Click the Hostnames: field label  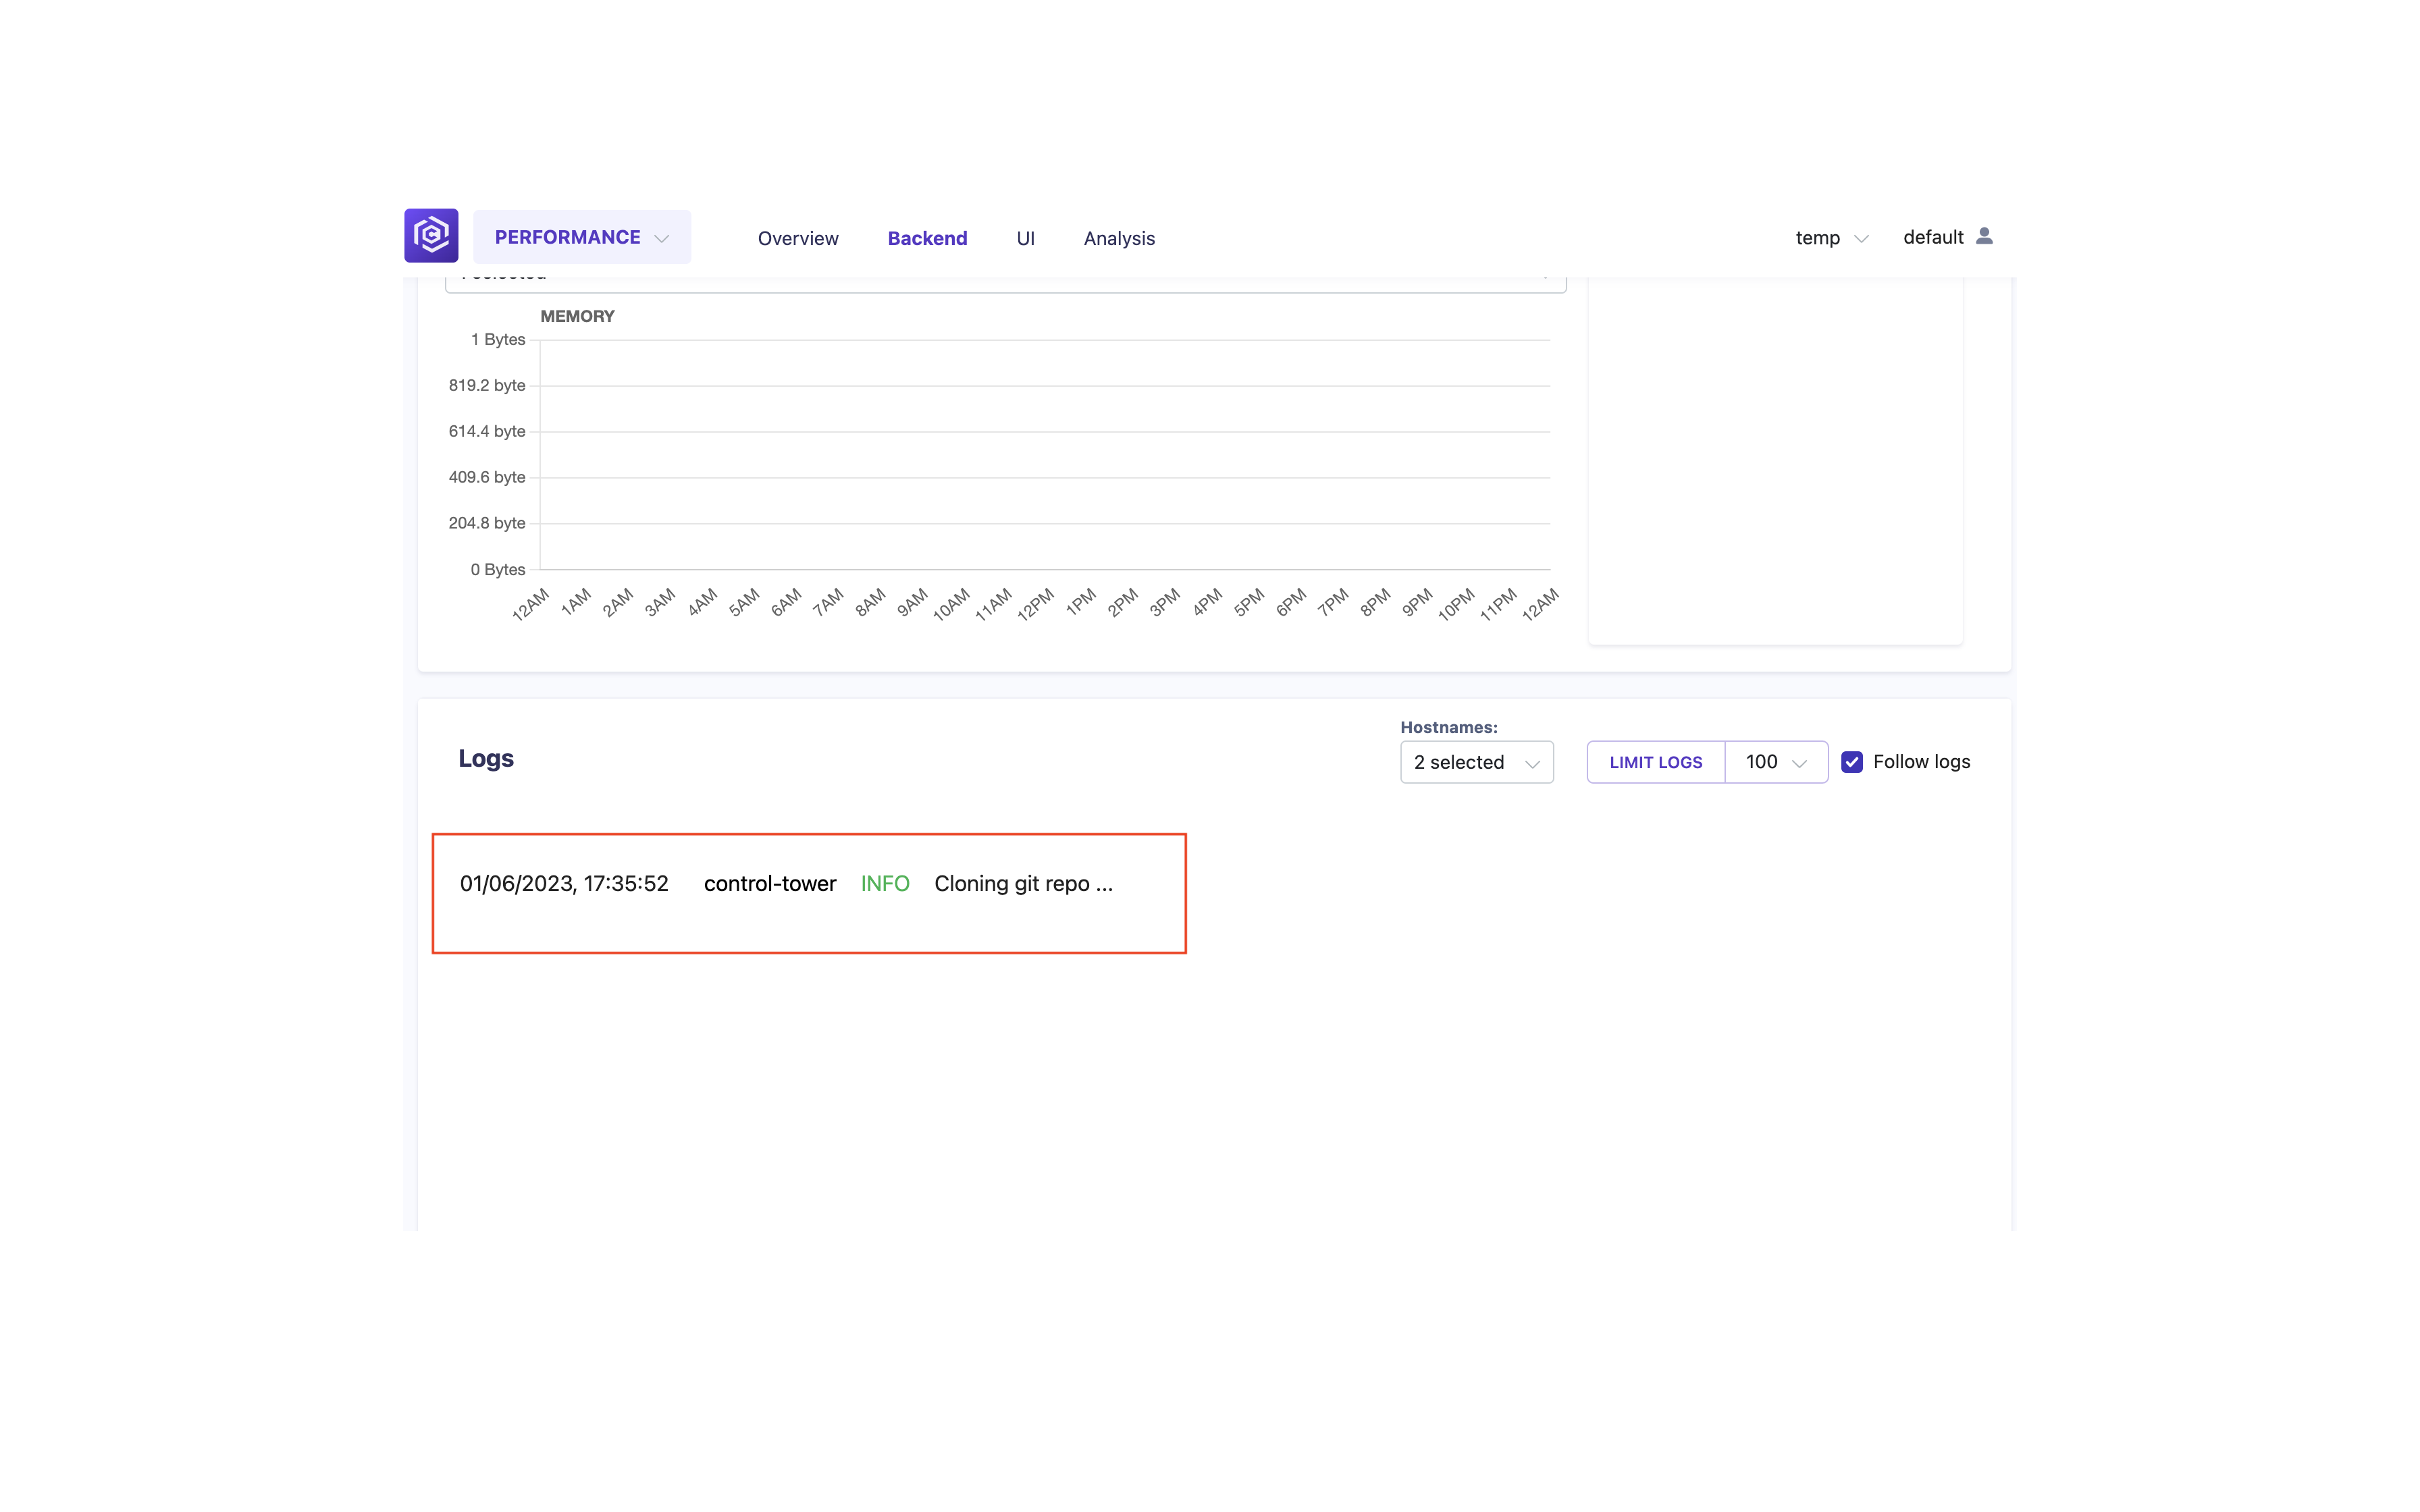pyautogui.click(x=1448, y=727)
